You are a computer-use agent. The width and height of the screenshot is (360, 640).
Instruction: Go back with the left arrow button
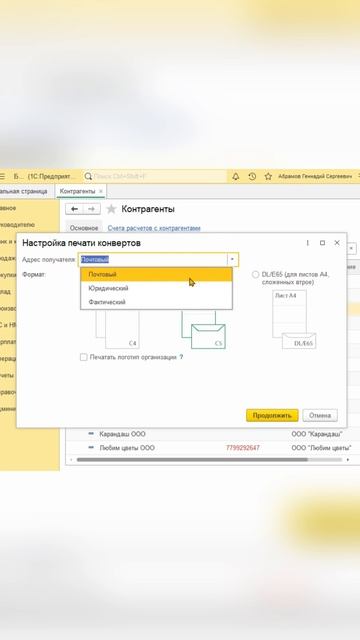[74, 209]
